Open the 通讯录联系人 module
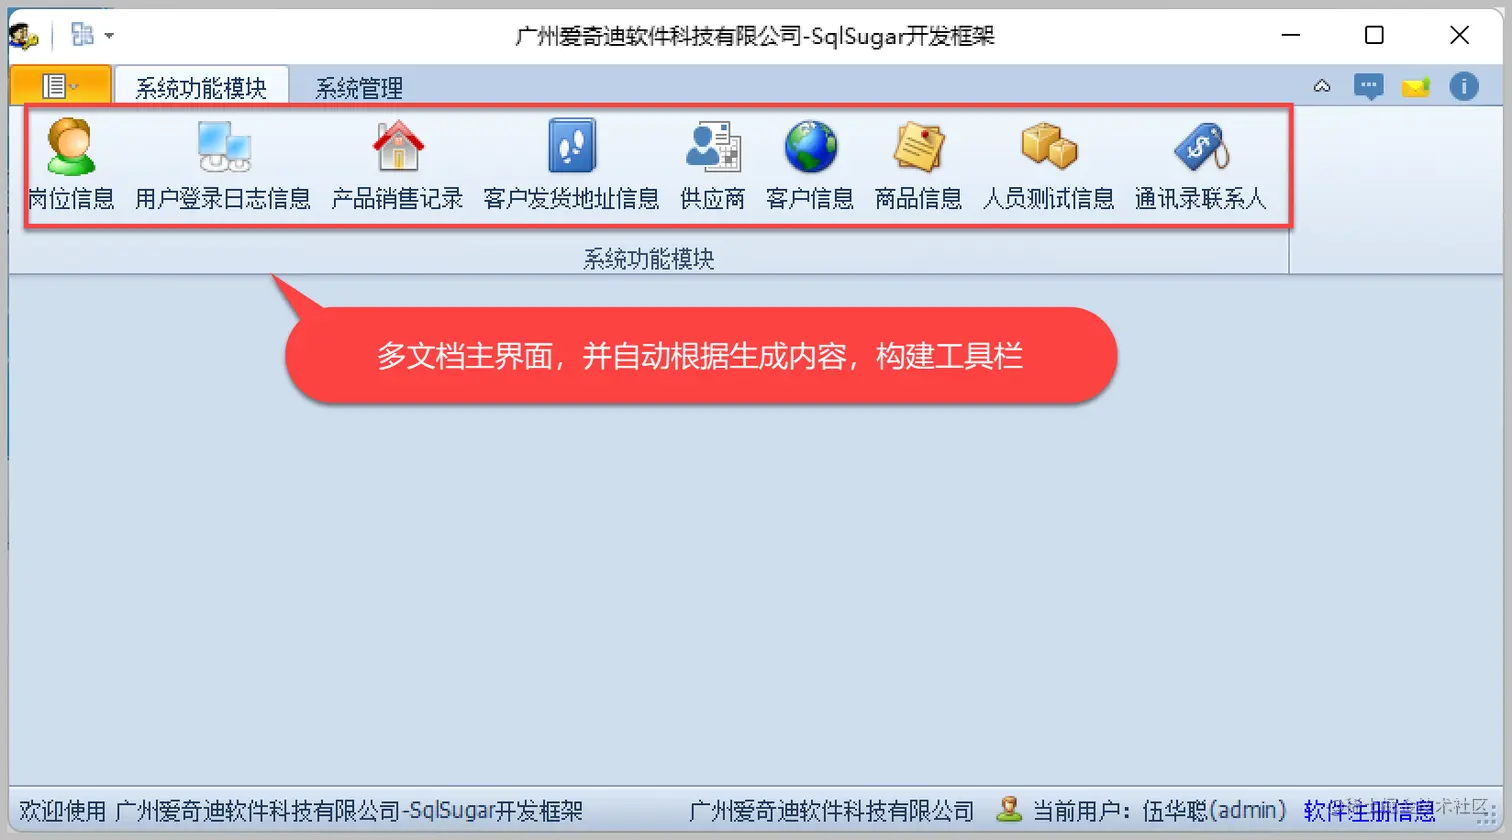 [x=1200, y=165]
